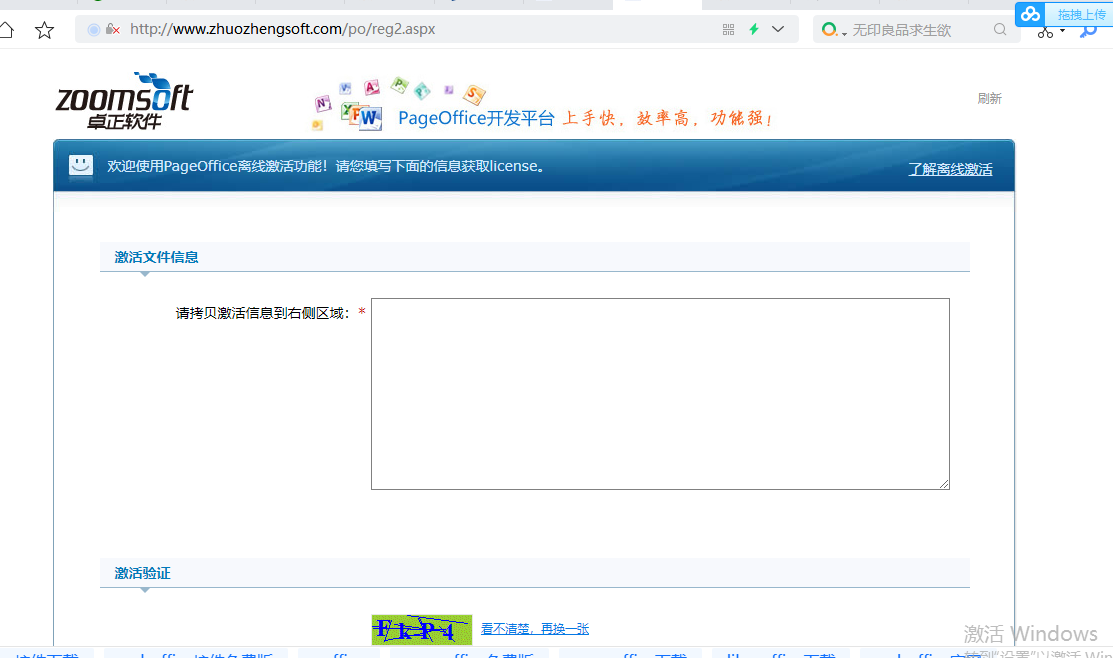Click the 刷新 refresh link

pos(989,99)
